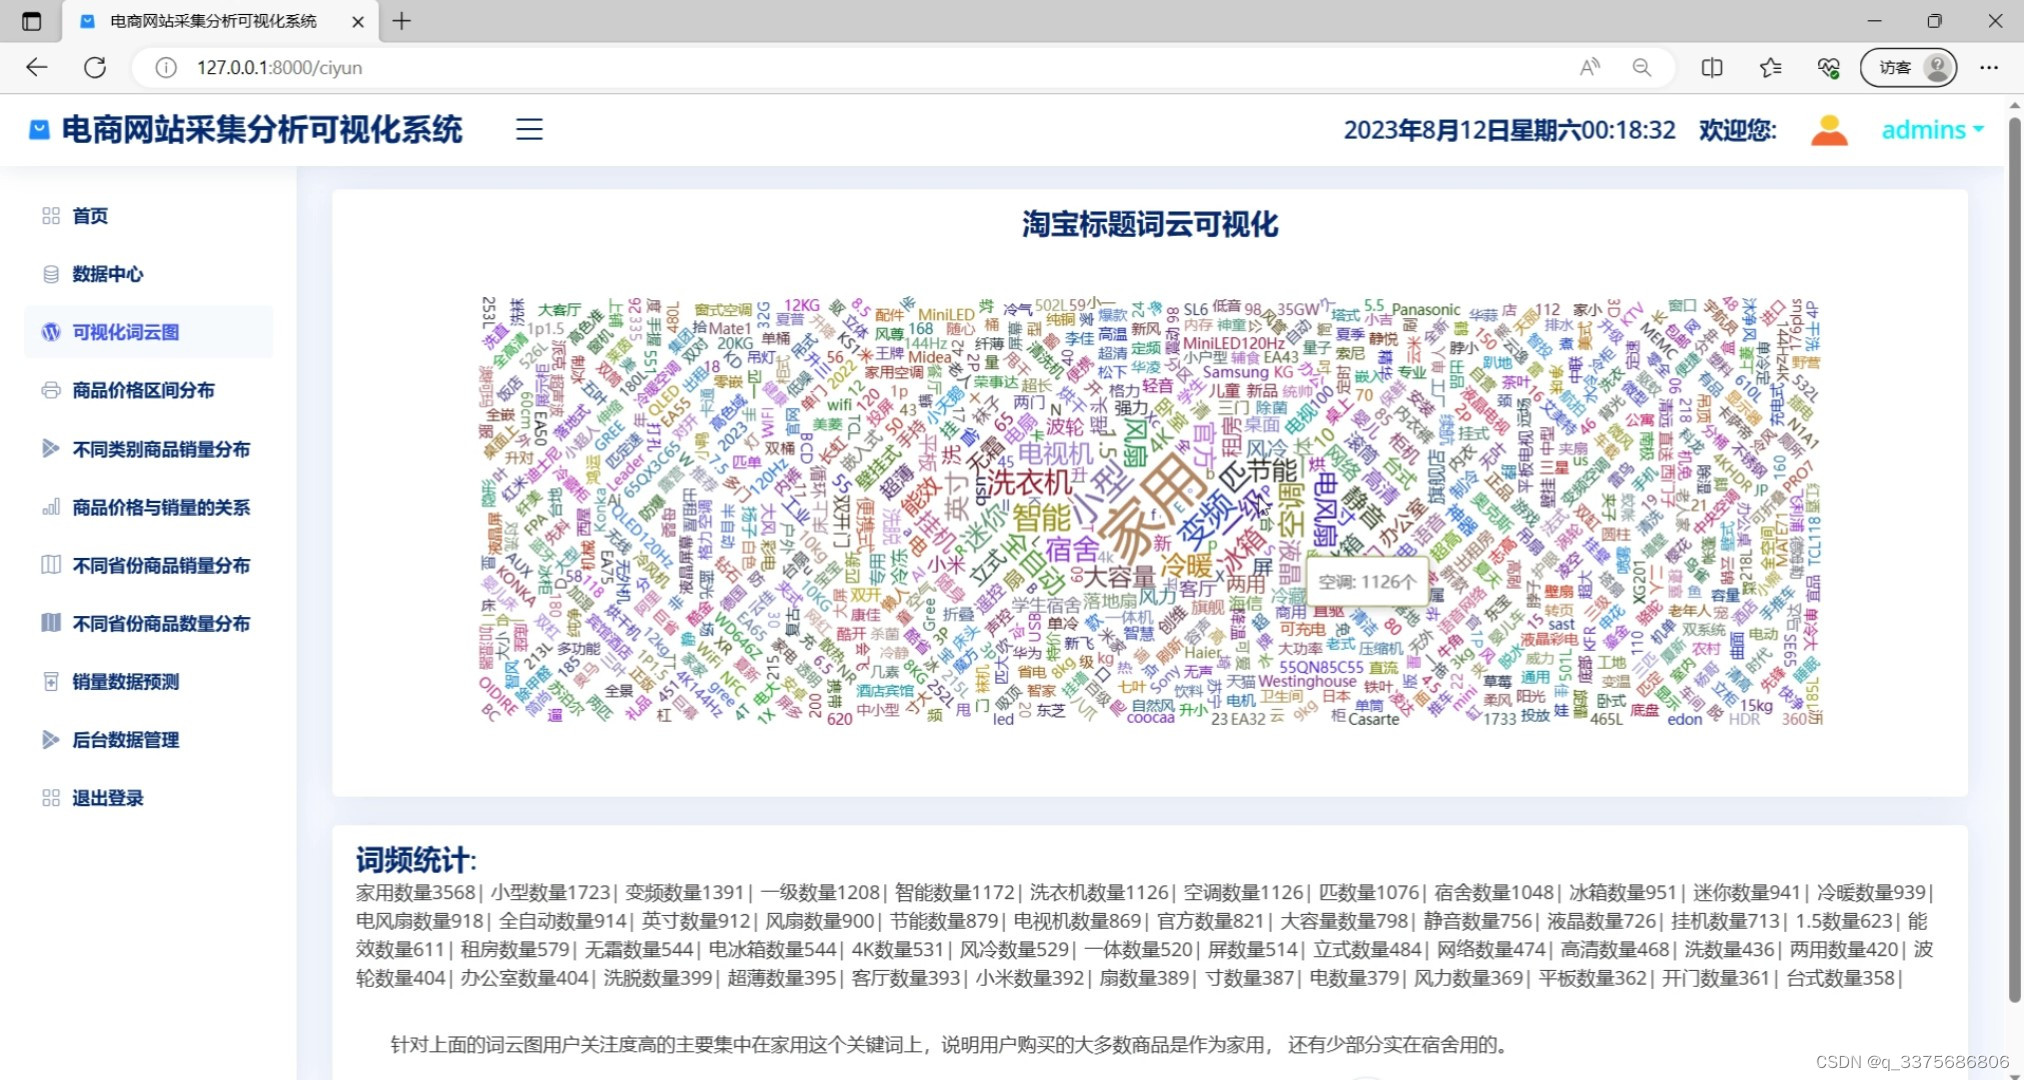Select the bar chart icon beside 商品价格与销量的关系
This screenshot has width=2024, height=1080.
51,507
